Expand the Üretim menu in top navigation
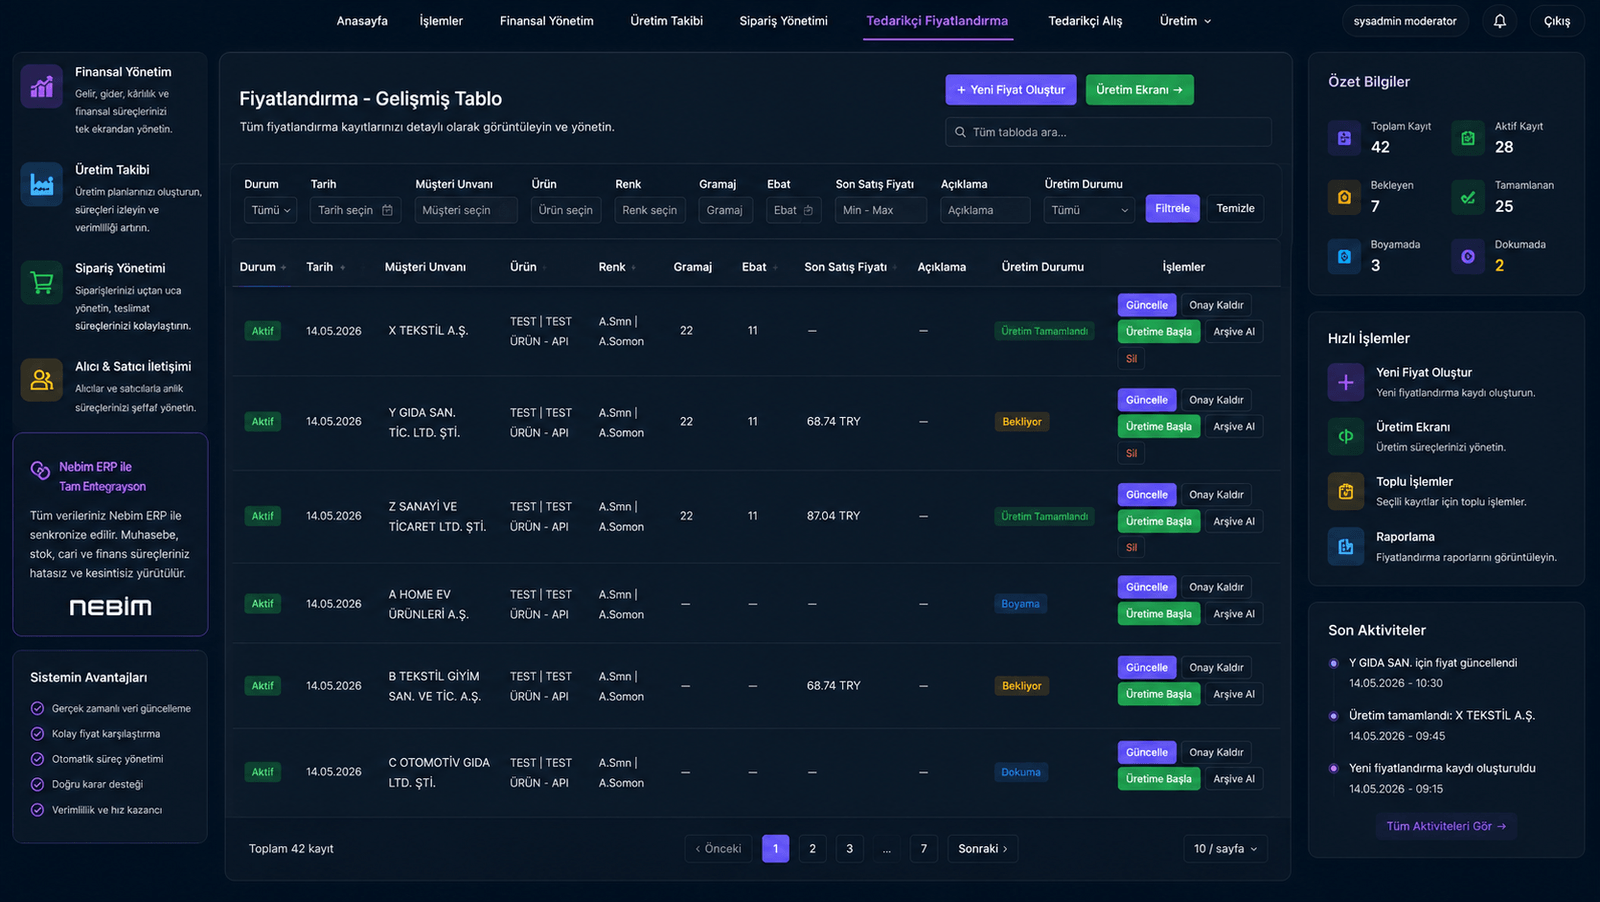This screenshot has width=1600, height=902. tap(1185, 21)
